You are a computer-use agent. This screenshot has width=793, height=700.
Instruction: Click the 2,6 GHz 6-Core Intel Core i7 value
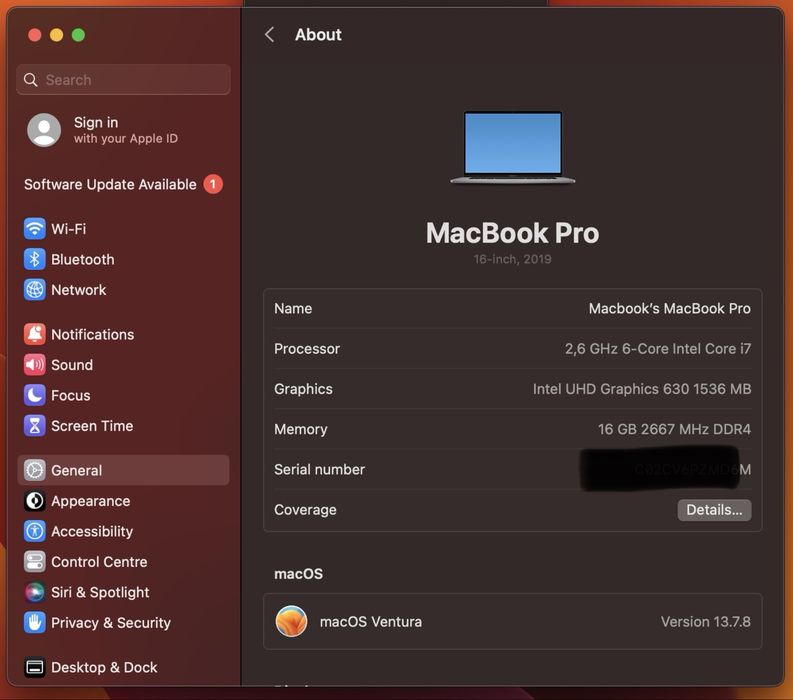coord(658,348)
